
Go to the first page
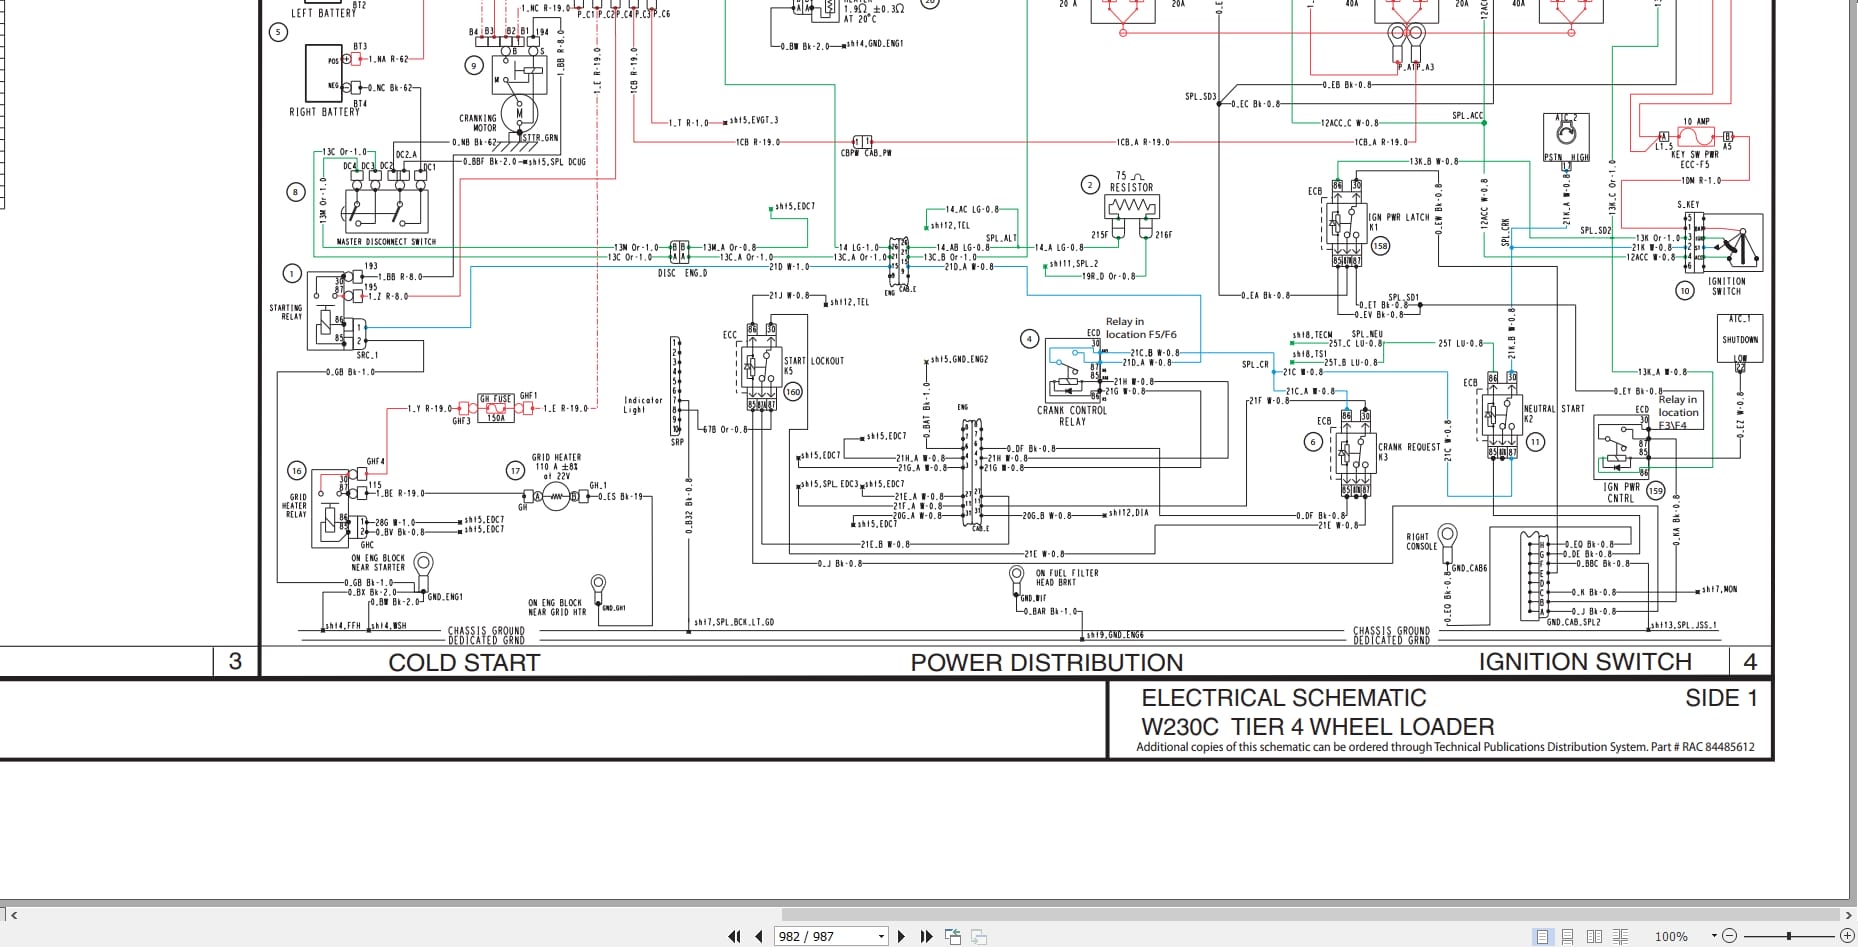point(735,937)
